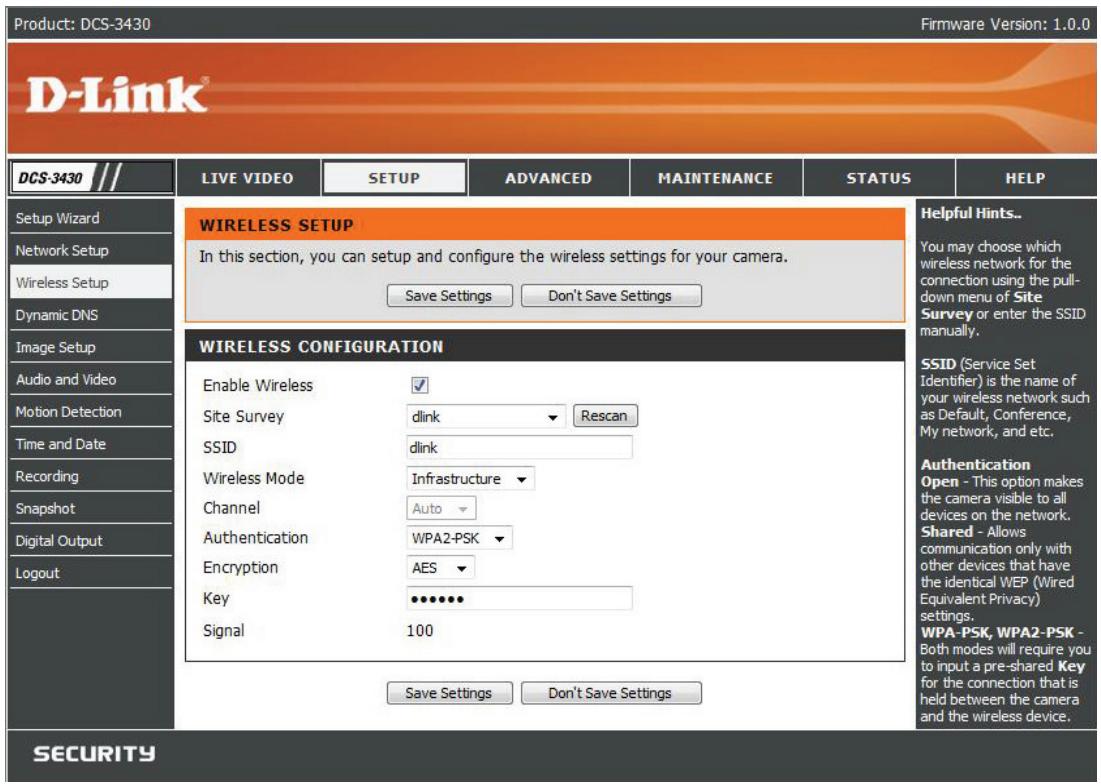Open Digital Output settings
This screenshot has height=784, width=1101.
point(91,541)
